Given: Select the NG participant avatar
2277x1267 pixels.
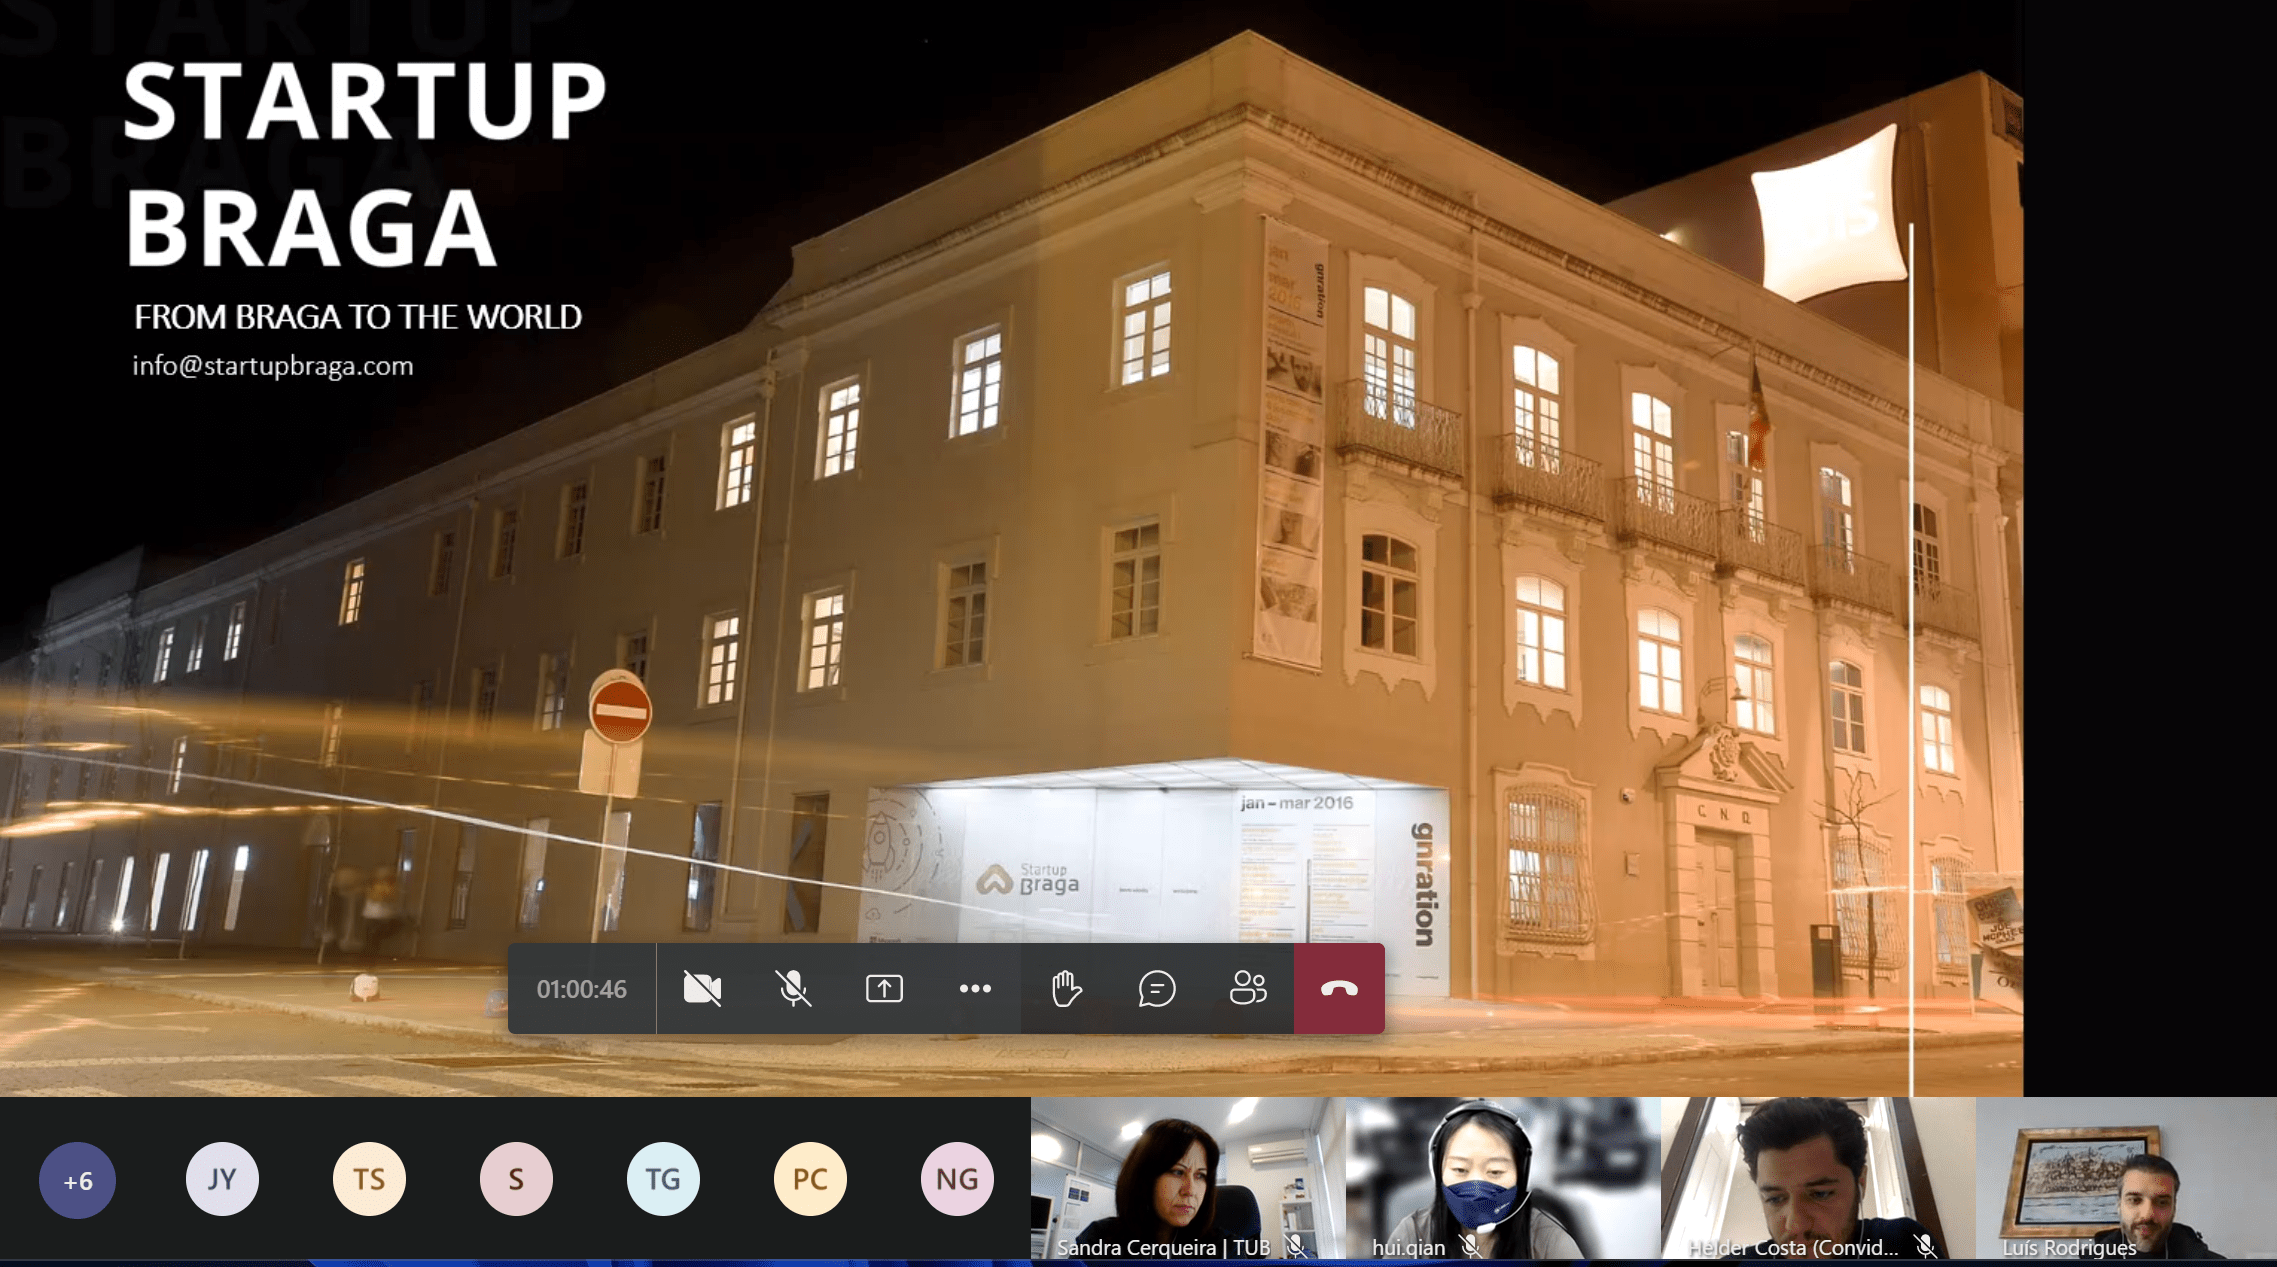Looking at the screenshot, I should tap(957, 1179).
